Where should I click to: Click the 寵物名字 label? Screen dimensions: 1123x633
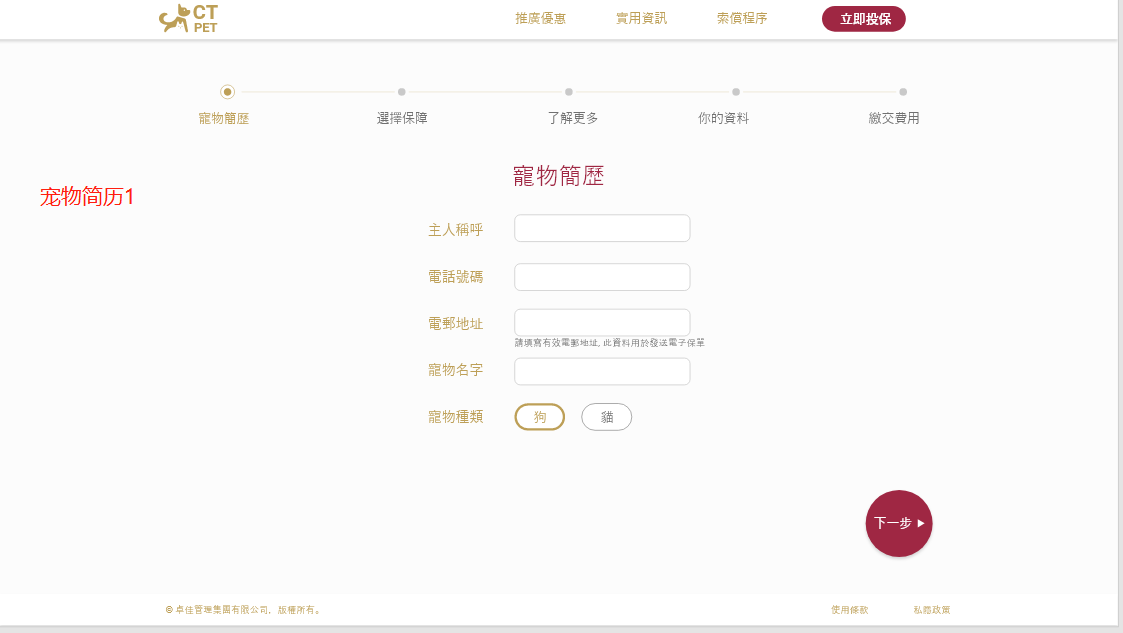(x=456, y=370)
